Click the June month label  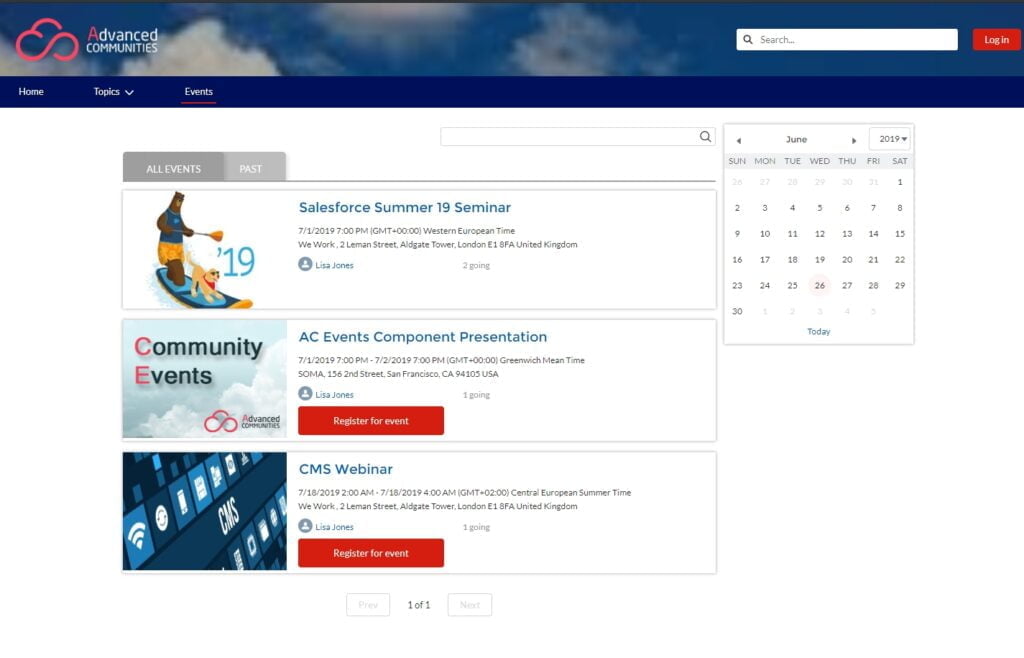coord(796,139)
